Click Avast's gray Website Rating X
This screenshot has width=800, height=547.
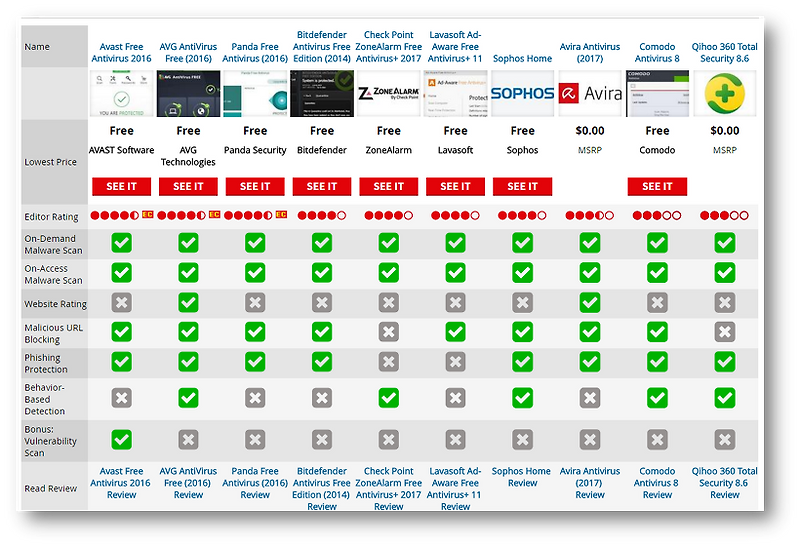[121, 303]
